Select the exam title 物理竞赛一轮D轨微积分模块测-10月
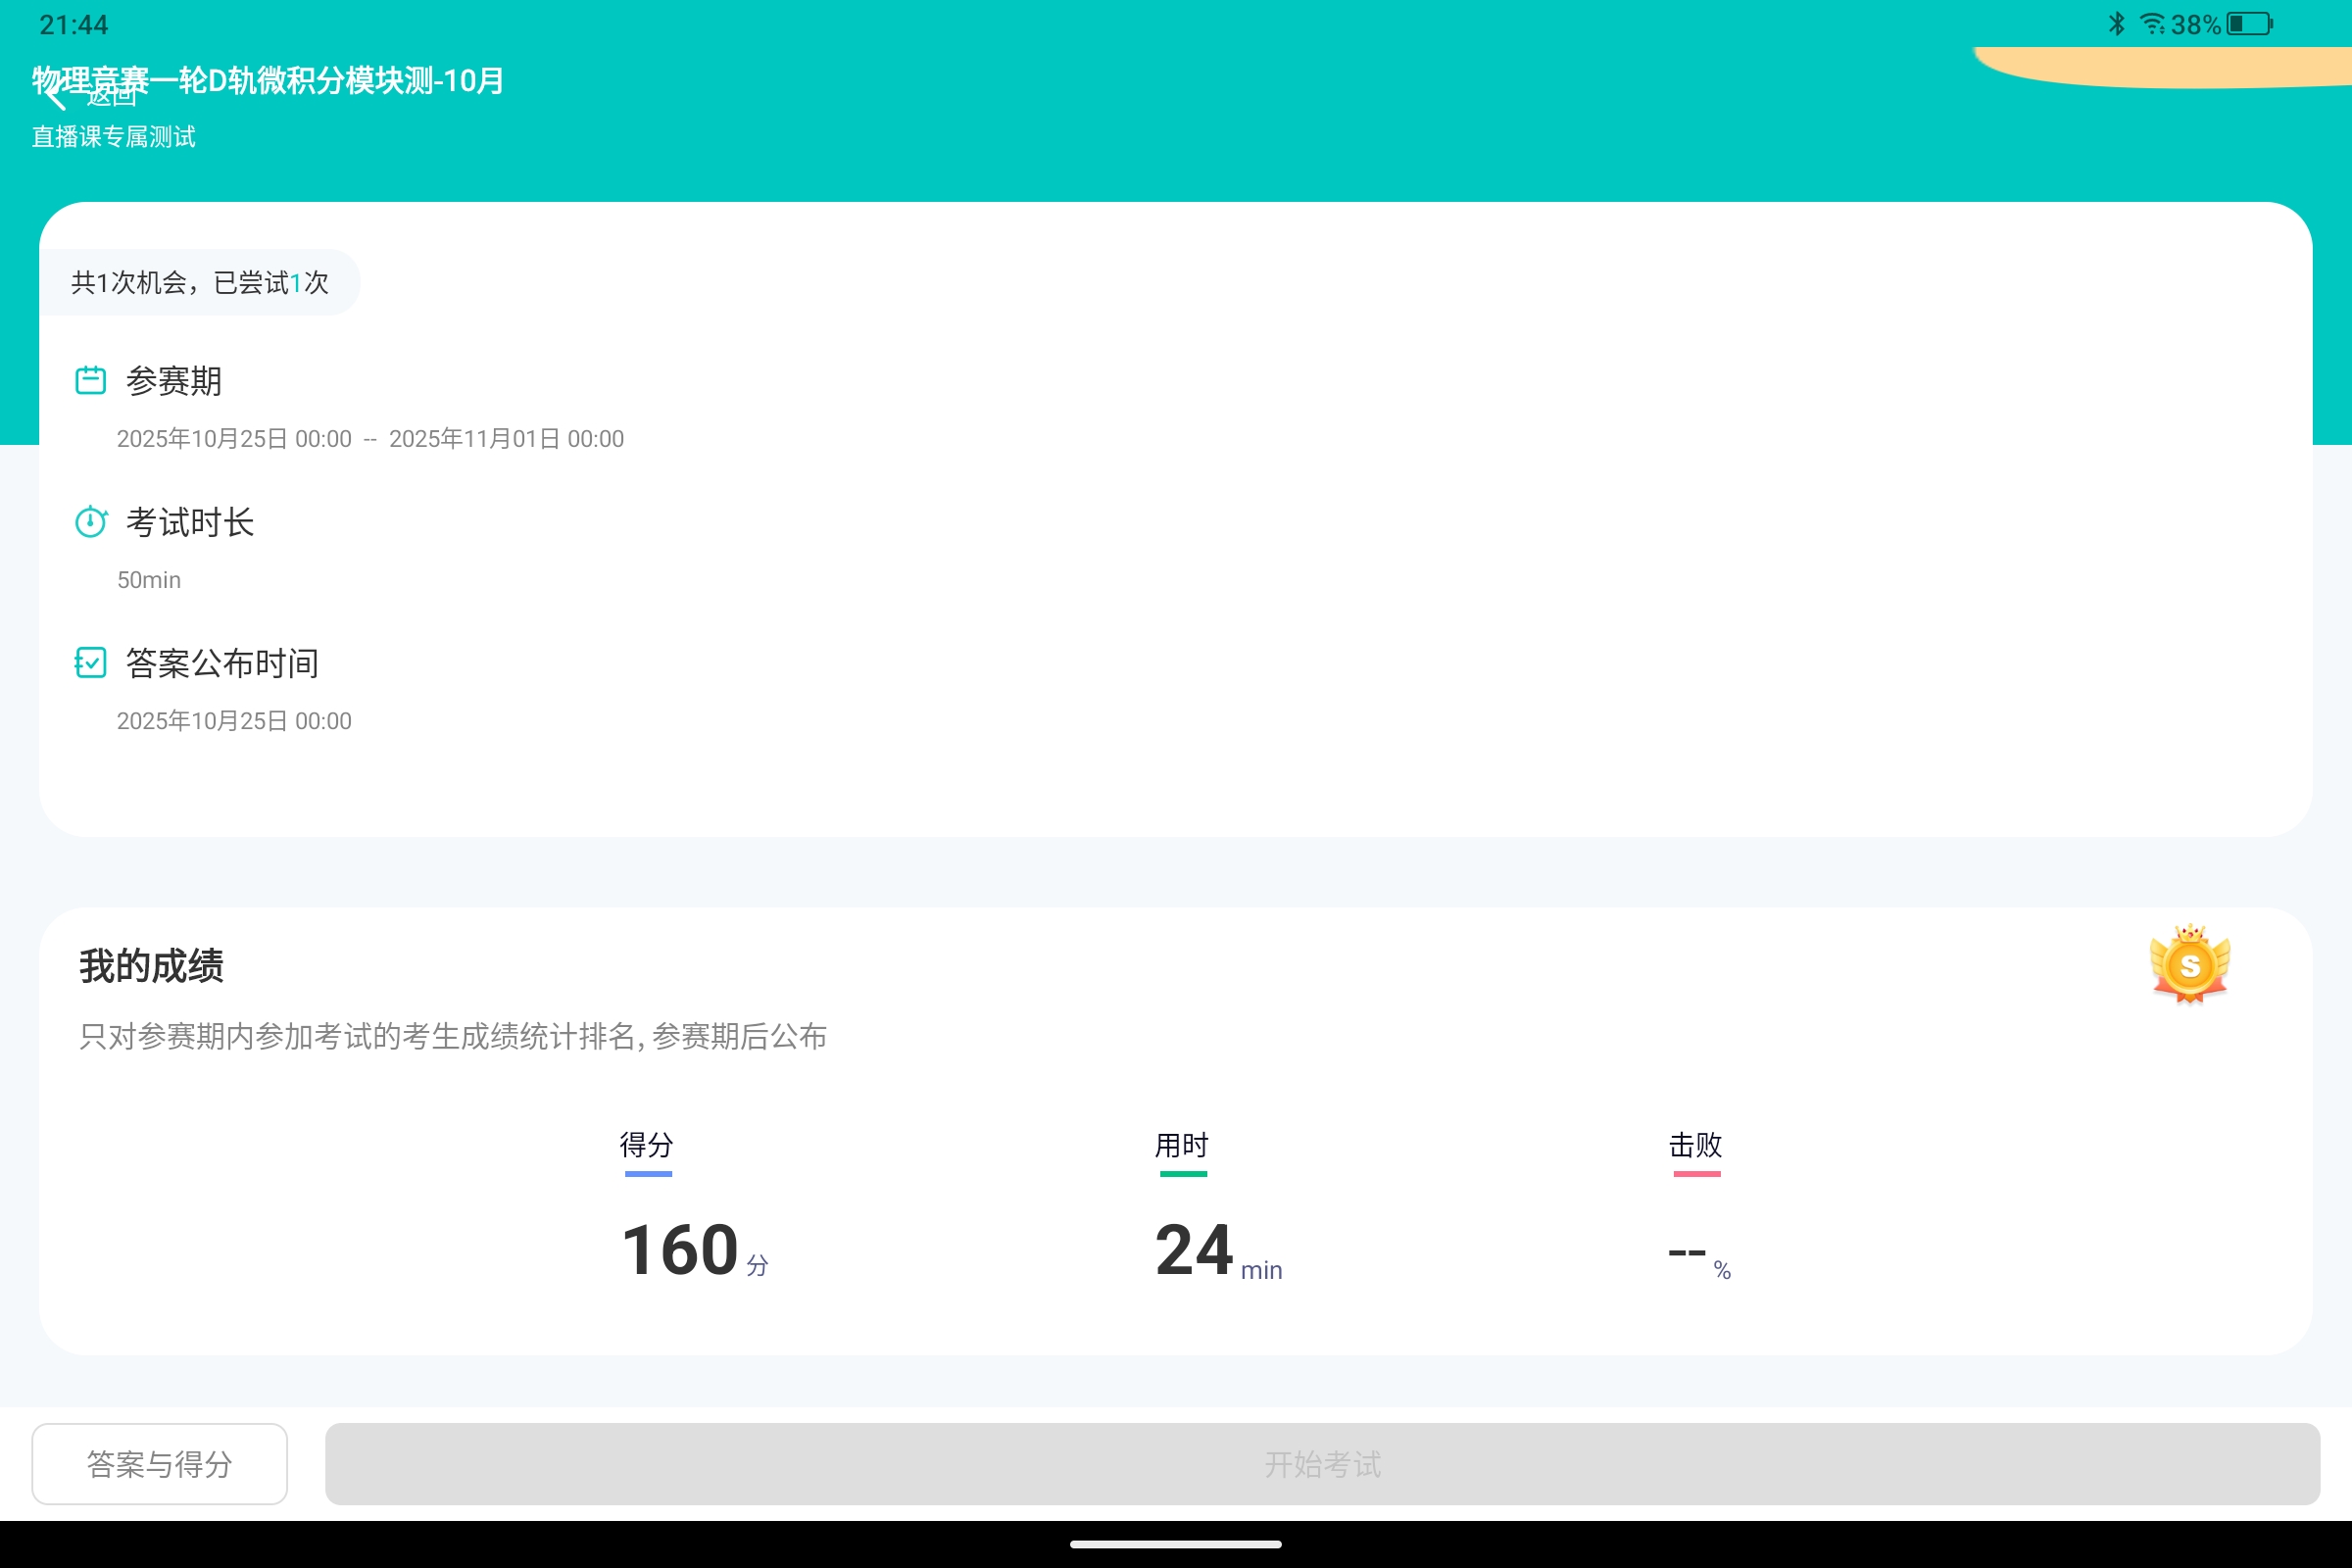Viewport: 2352px width, 1568px height. (266, 80)
